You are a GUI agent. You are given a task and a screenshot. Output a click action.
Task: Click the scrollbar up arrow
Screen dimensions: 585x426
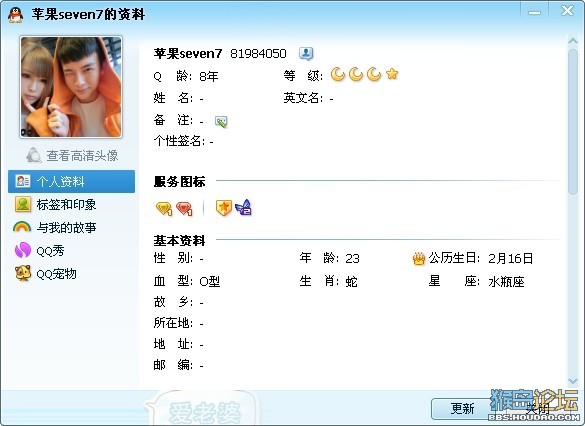(x=573, y=41)
